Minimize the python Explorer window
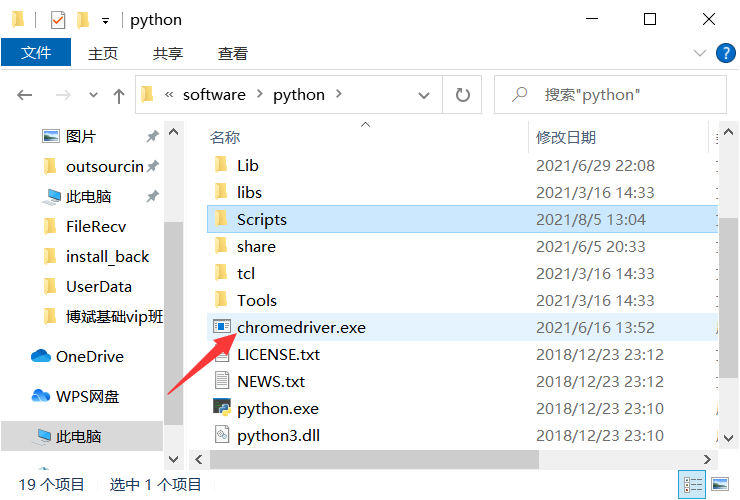This screenshot has width=740, height=500. (592, 19)
